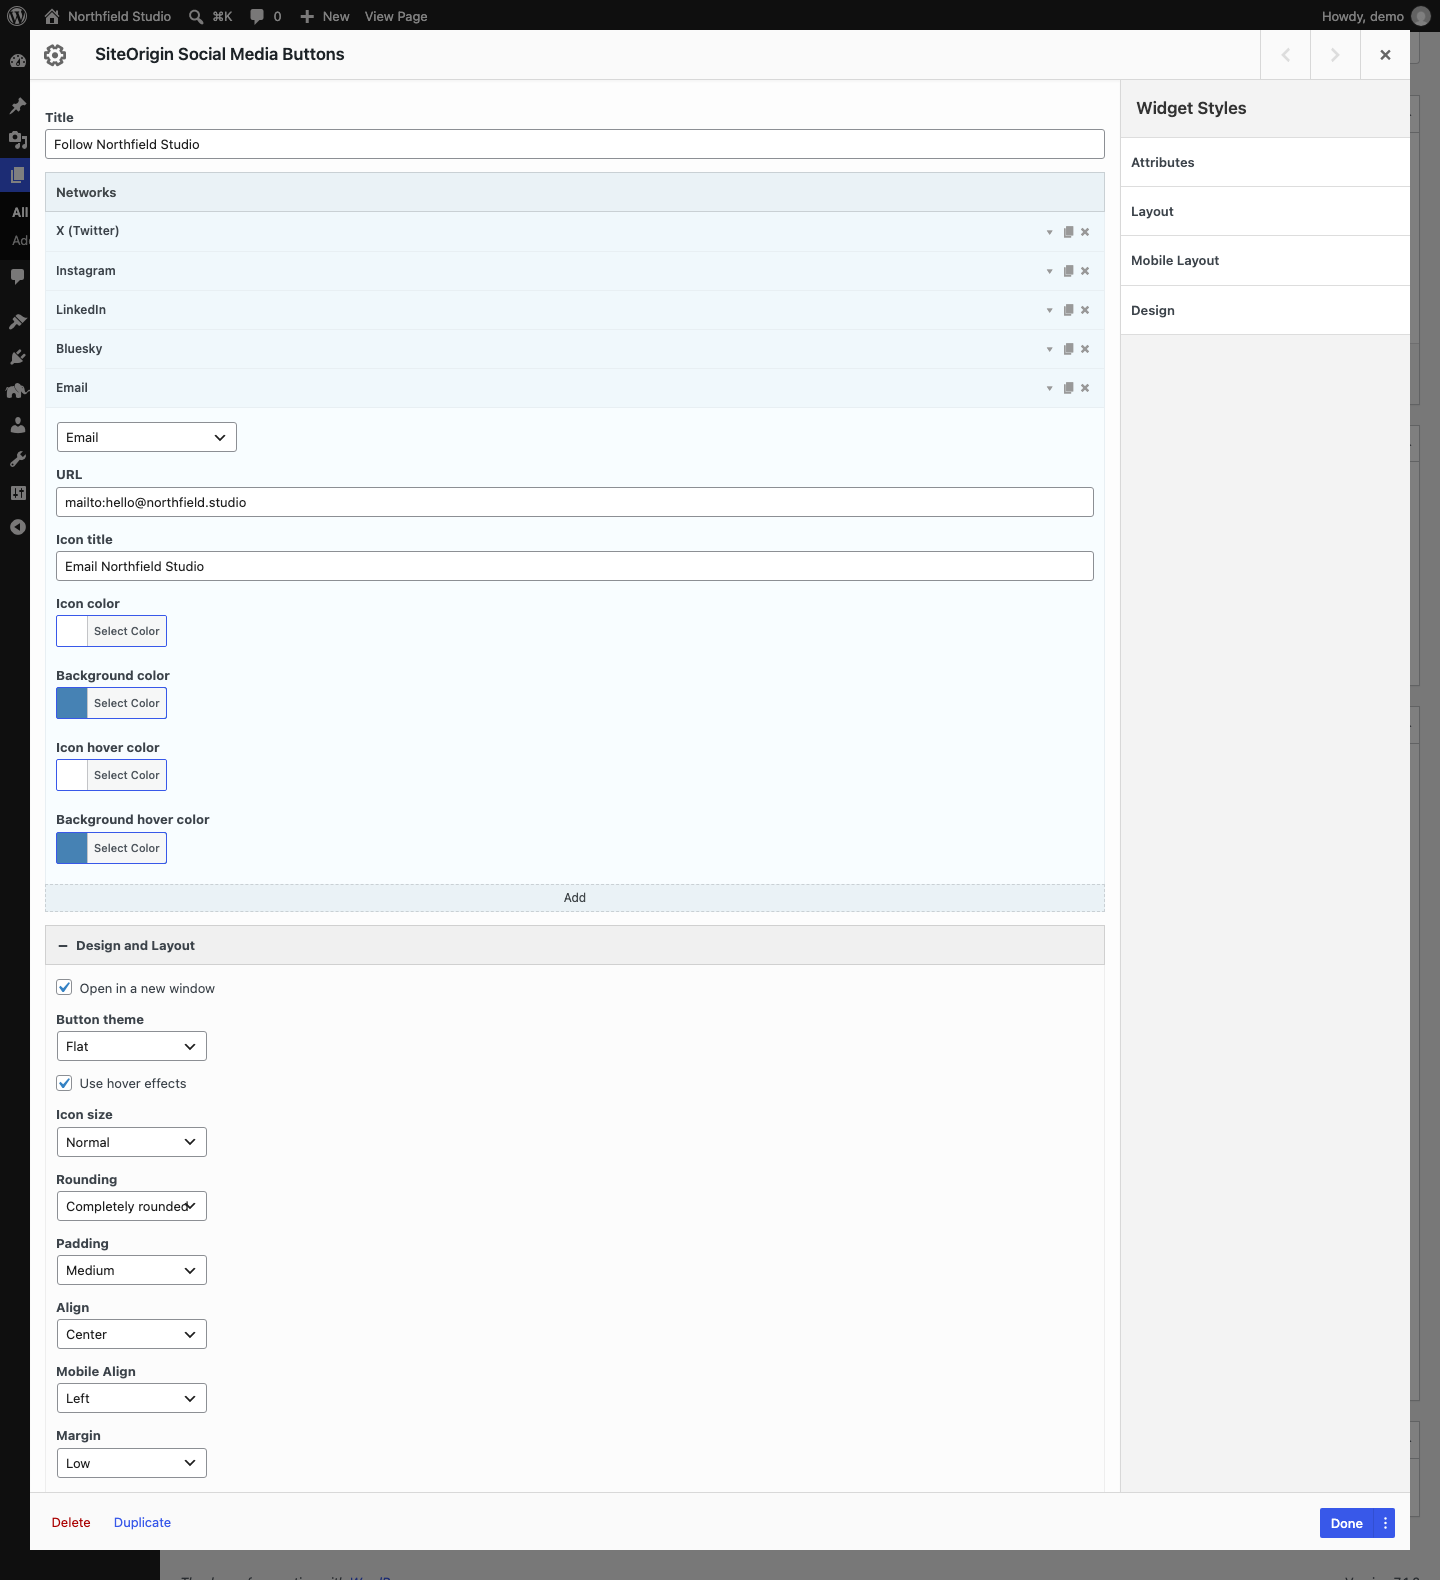The image size is (1440, 1580).
Task: Open the Design styles section
Action: click(x=1265, y=310)
